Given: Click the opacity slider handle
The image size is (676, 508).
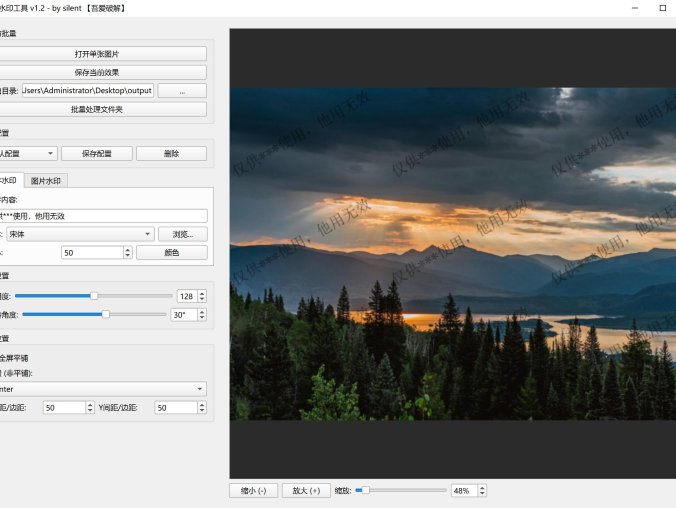Looking at the screenshot, I should pos(94,296).
